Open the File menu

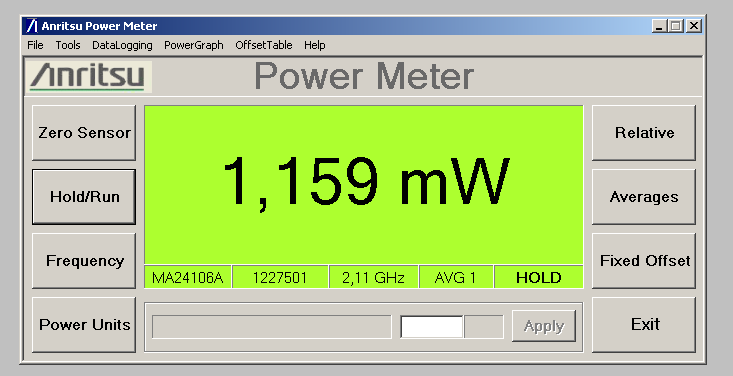(35, 45)
